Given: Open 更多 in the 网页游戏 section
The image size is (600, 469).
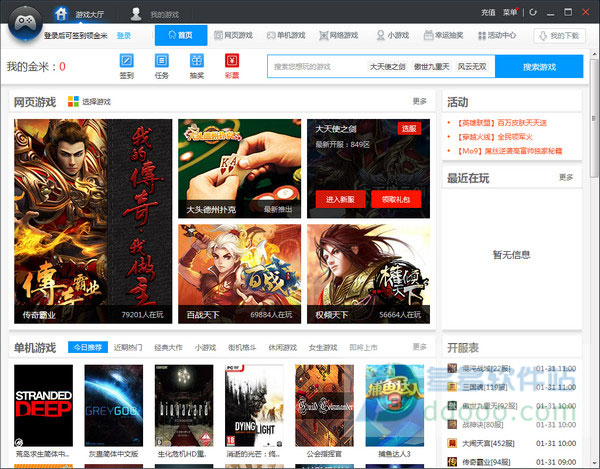Looking at the screenshot, I should coord(419,101).
